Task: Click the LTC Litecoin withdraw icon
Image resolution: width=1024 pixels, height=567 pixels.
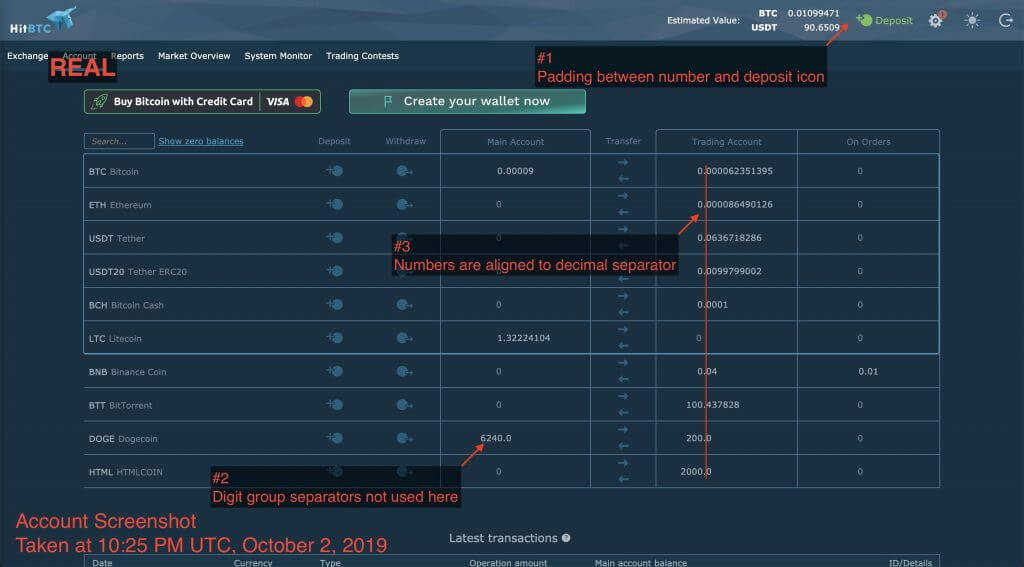Action: [x=404, y=338]
